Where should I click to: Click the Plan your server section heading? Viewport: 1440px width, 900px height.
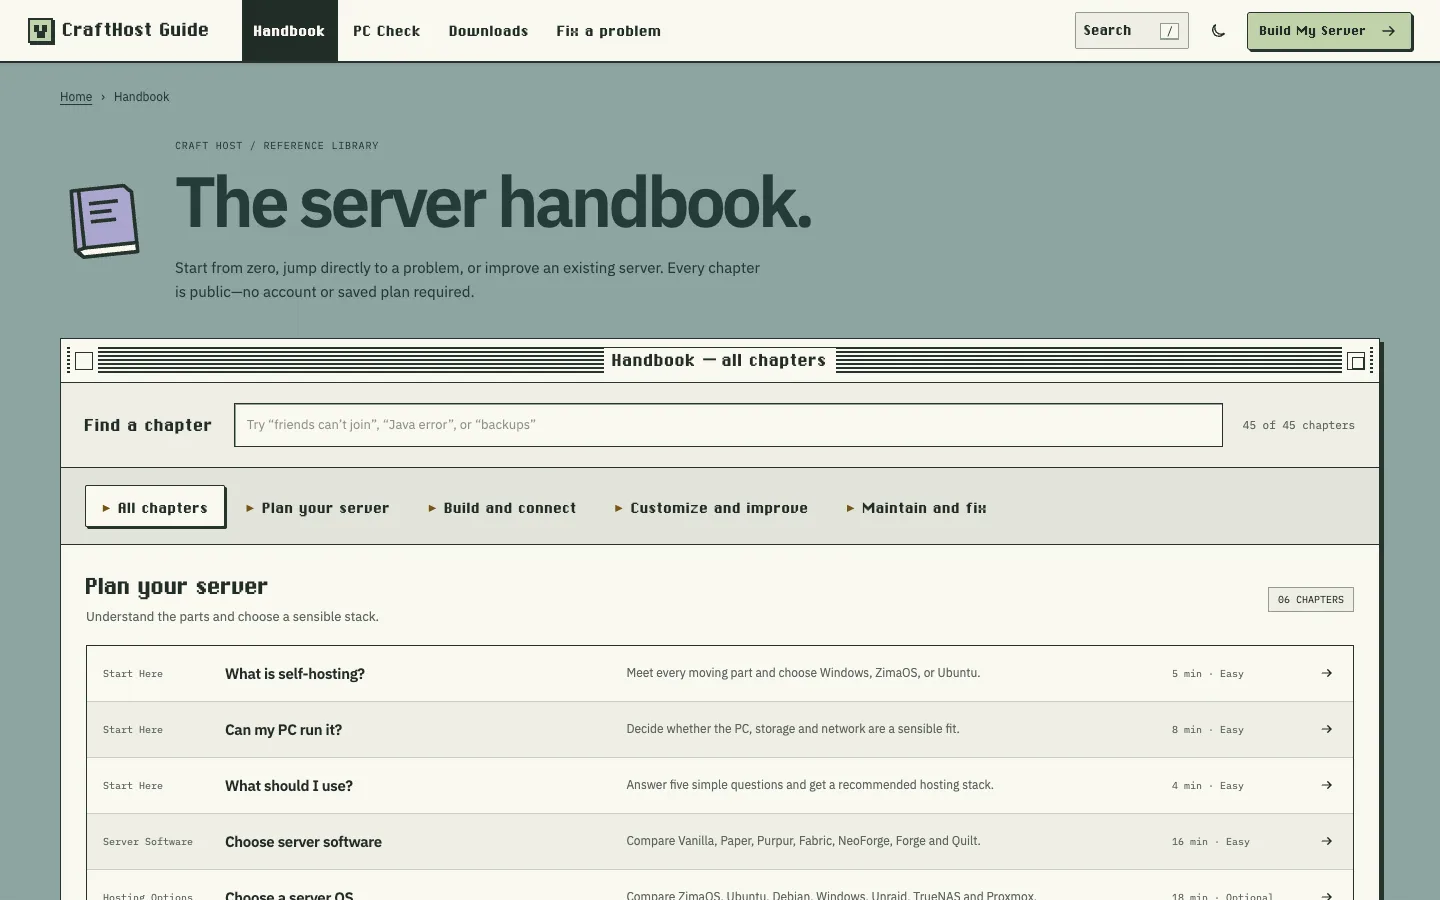pos(176,586)
